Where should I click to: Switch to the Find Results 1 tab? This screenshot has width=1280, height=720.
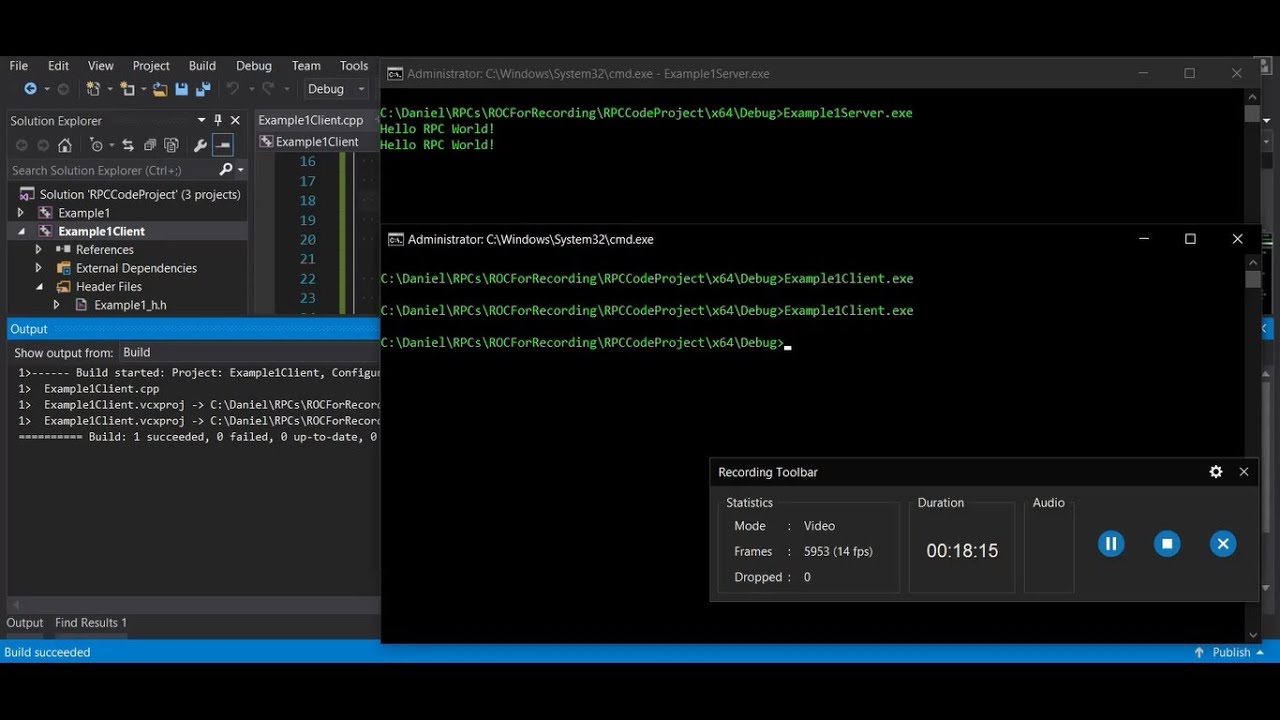[91, 623]
